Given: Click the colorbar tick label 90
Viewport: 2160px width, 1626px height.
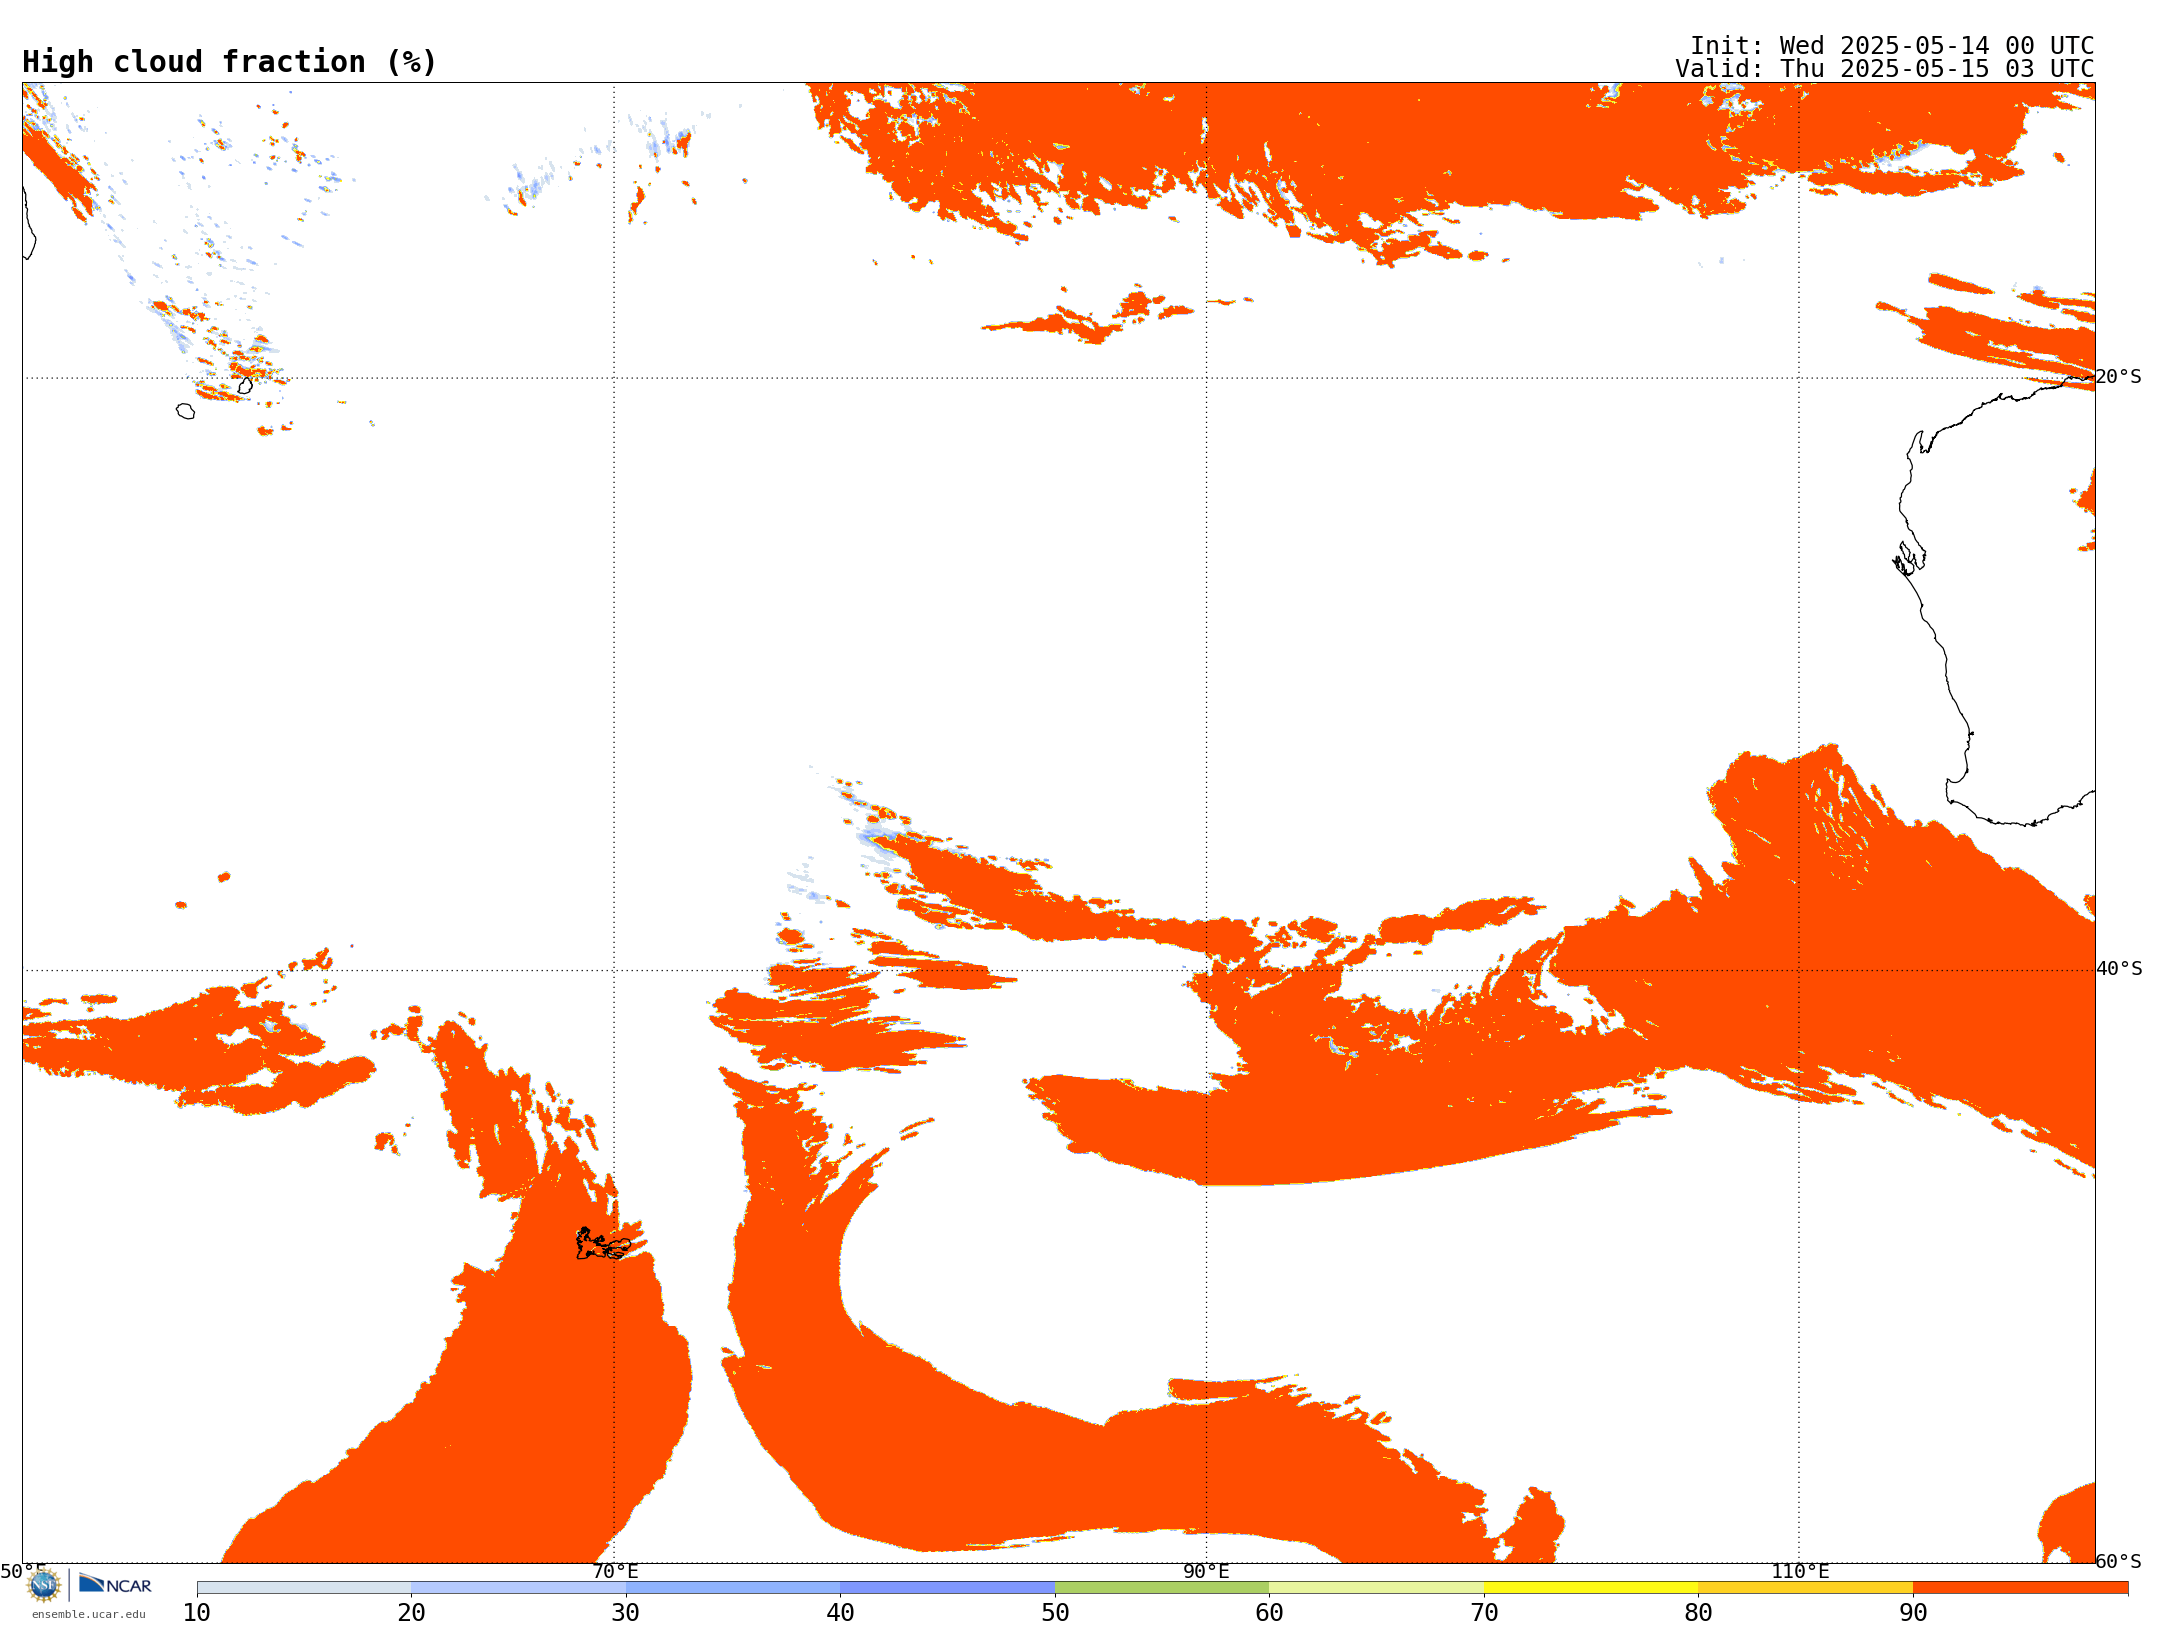Looking at the screenshot, I should click(x=1913, y=1612).
